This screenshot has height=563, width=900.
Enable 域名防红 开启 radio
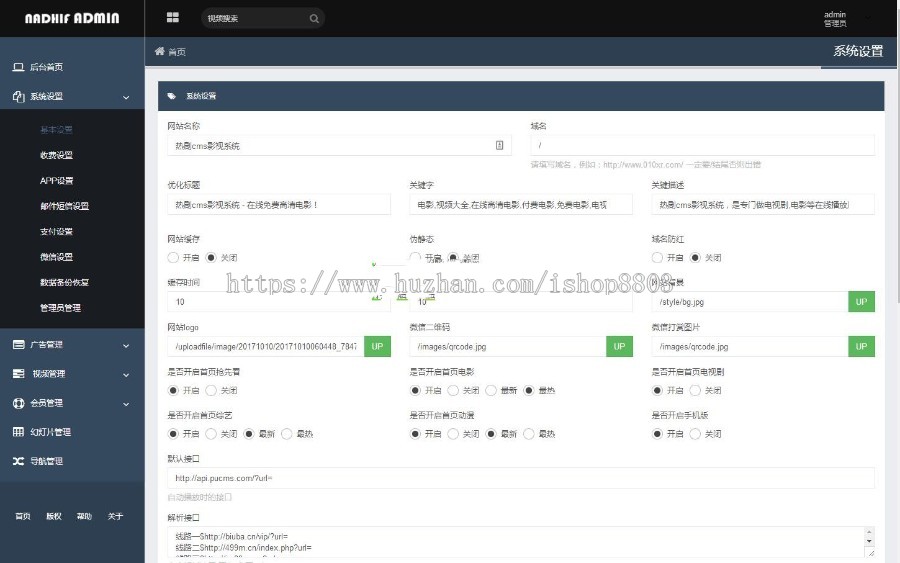tap(657, 258)
